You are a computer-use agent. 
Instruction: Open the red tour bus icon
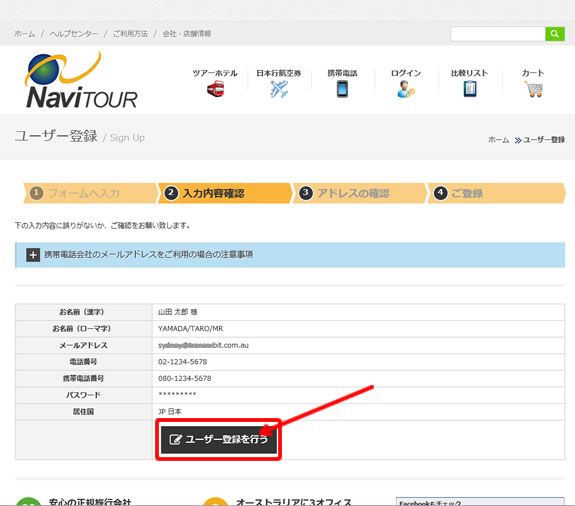pyautogui.click(x=215, y=89)
